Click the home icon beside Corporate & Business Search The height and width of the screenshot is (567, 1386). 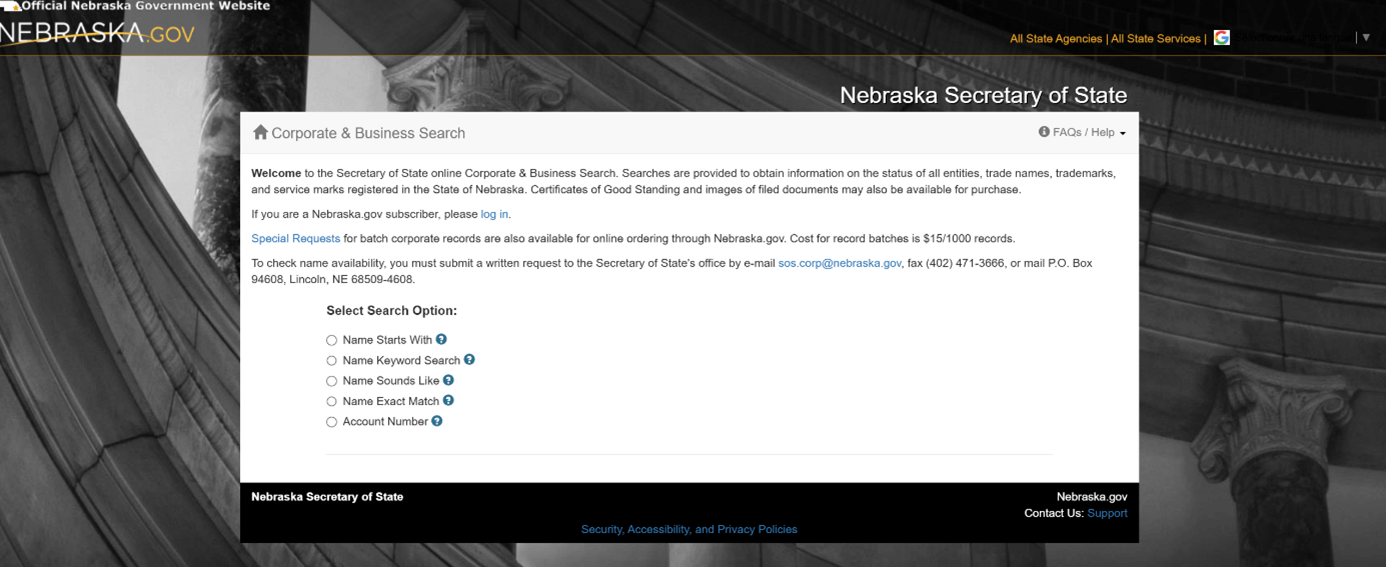click(x=260, y=132)
